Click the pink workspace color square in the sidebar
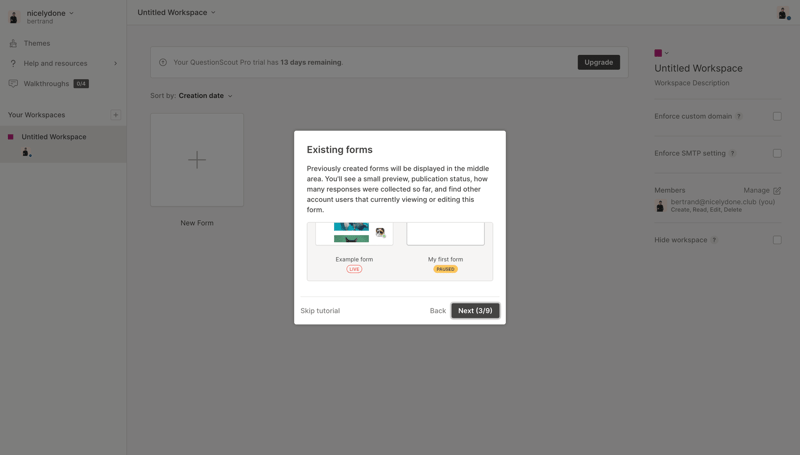This screenshot has width=800, height=455. click(11, 137)
